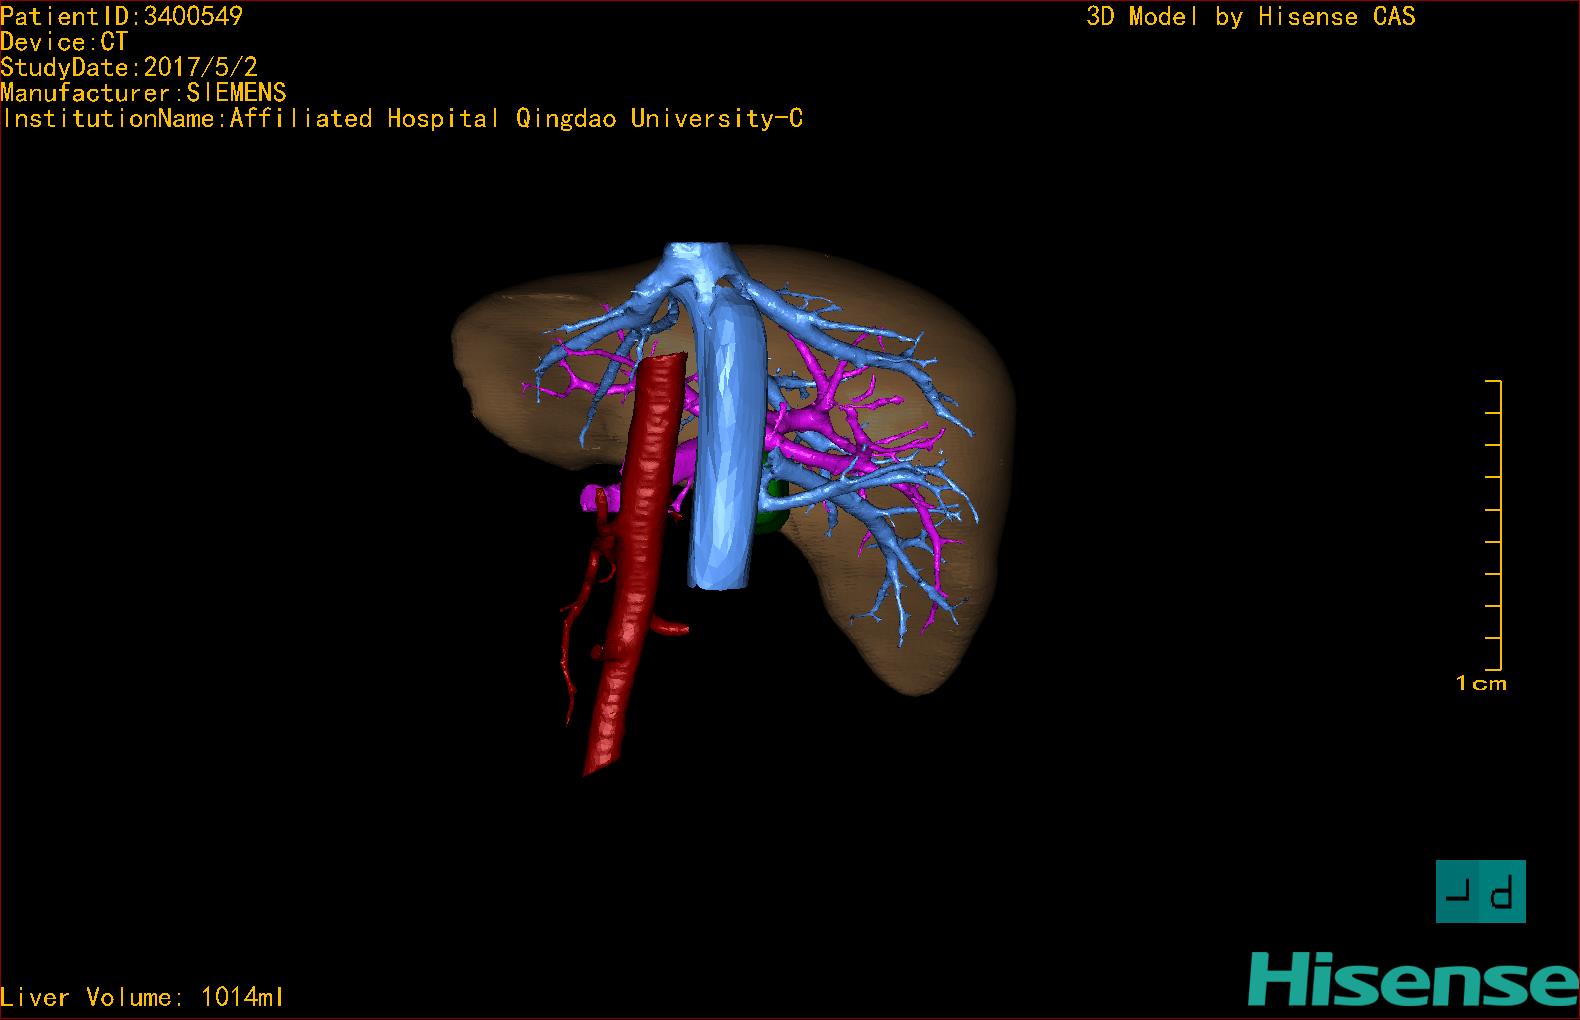Click the green gallbladder structure
The height and width of the screenshot is (1020, 1580).
775,498
